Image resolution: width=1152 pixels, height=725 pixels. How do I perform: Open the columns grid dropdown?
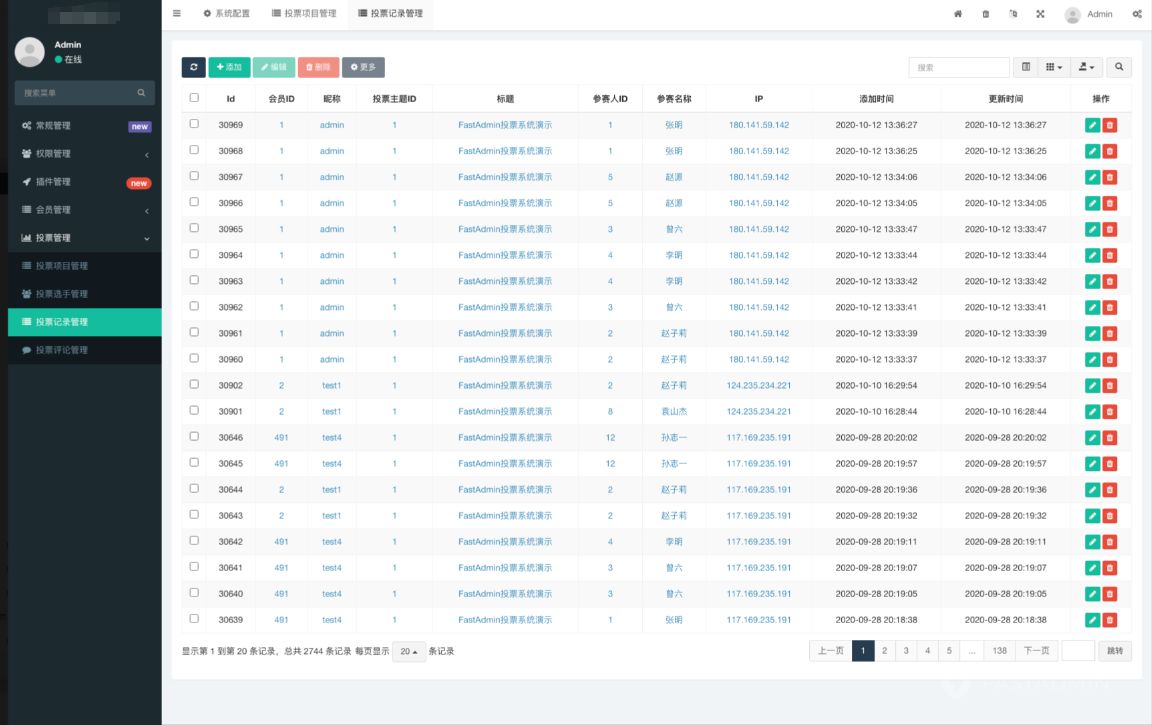pyautogui.click(x=1054, y=67)
